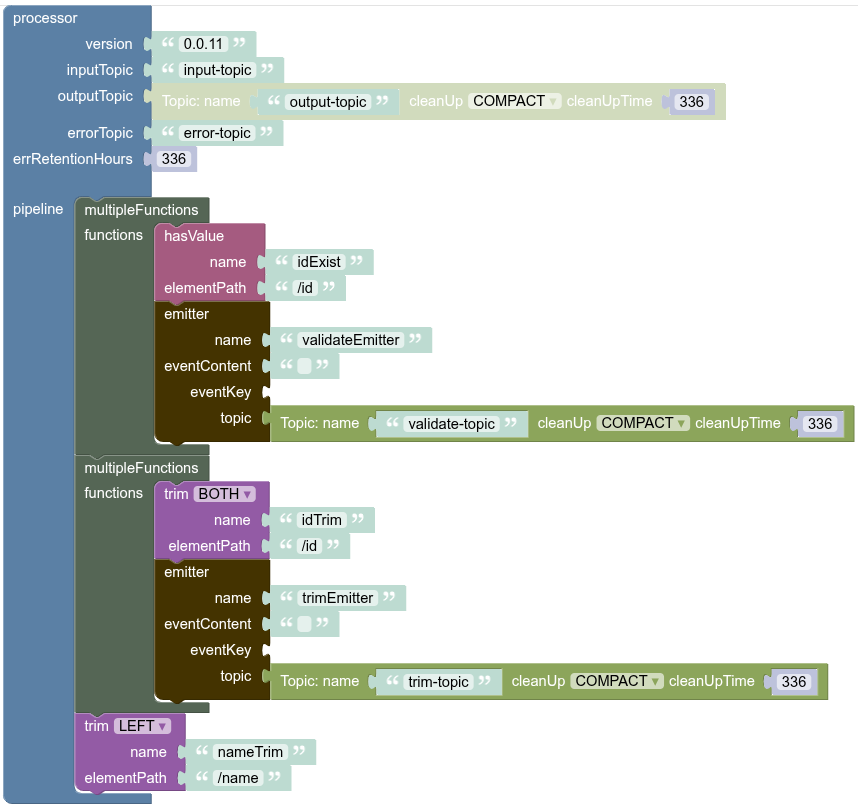Click the empty eventKey socket of trimEmitter
The width and height of the screenshot is (858, 805).
pos(266,650)
